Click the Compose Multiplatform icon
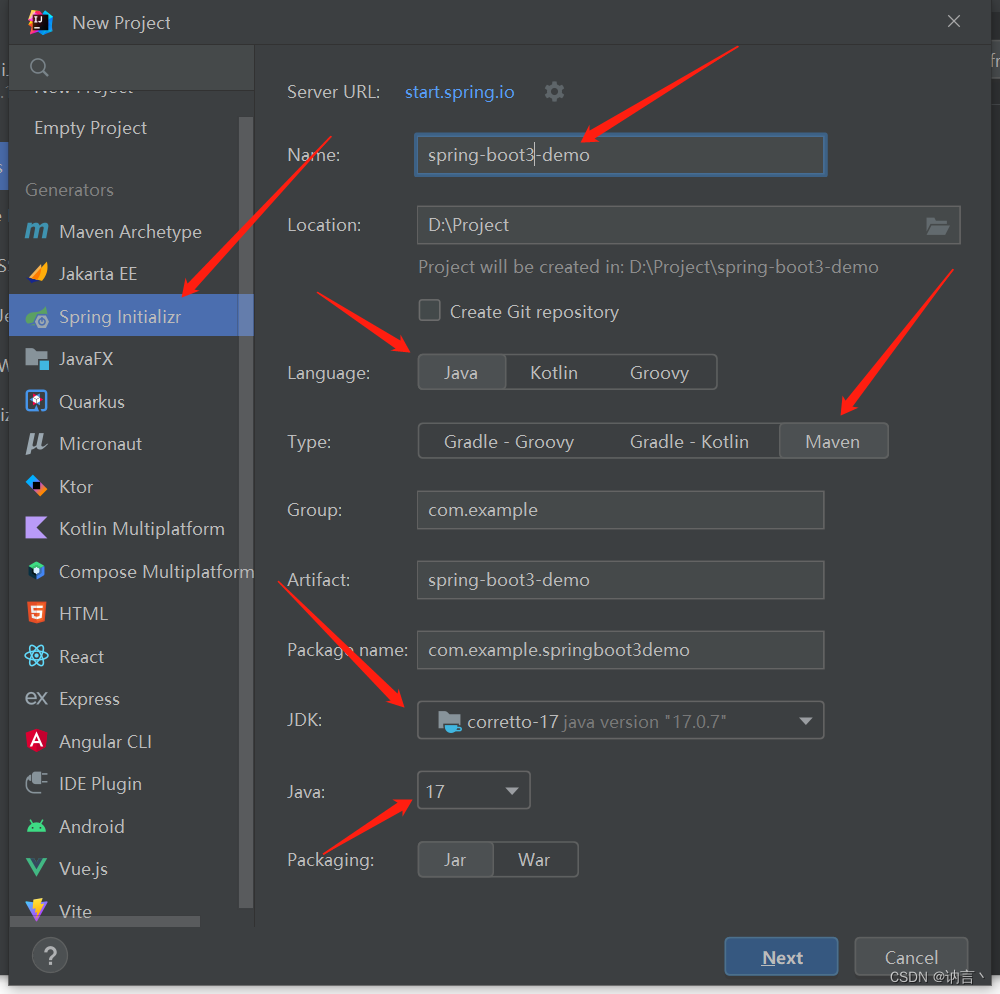This screenshot has width=1000, height=994. pyautogui.click(x=36, y=571)
